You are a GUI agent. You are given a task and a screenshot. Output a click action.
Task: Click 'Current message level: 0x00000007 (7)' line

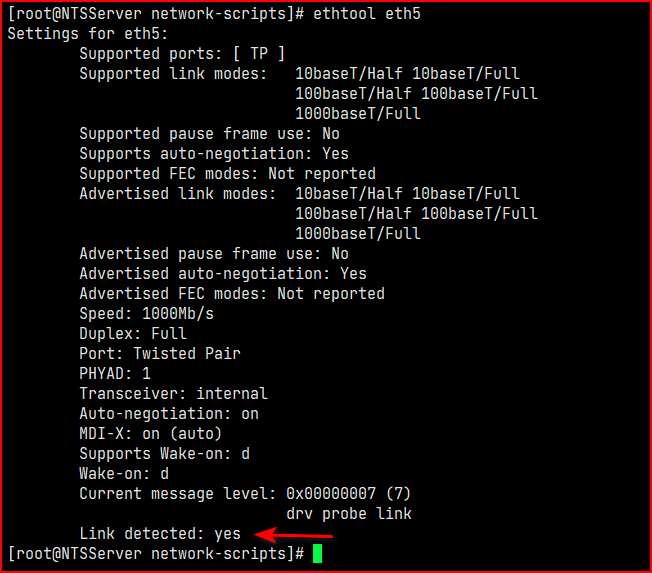pyautogui.click(x=245, y=493)
